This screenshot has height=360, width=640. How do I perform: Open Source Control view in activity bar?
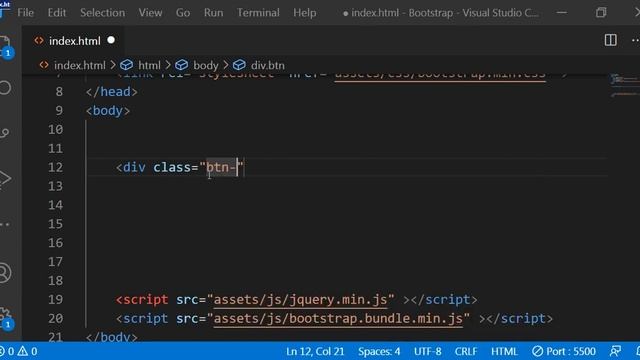[x=4, y=133]
